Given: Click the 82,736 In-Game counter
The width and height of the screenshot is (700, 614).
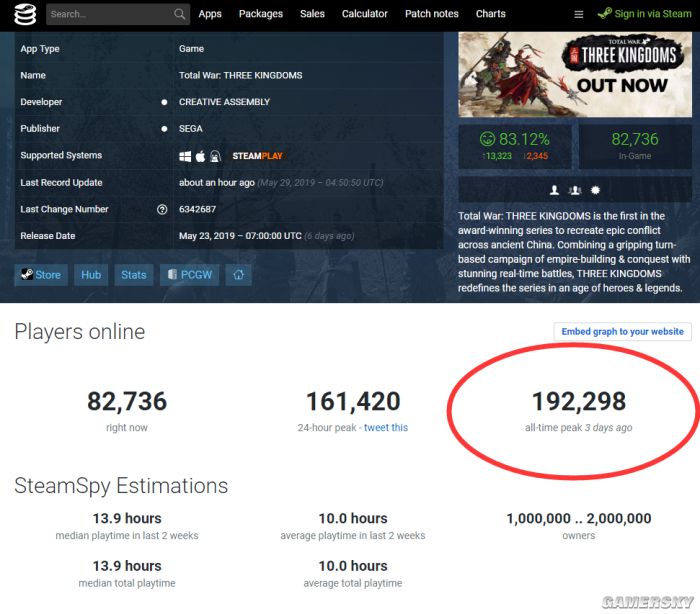Looking at the screenshot, I should [x=635, y=146].
